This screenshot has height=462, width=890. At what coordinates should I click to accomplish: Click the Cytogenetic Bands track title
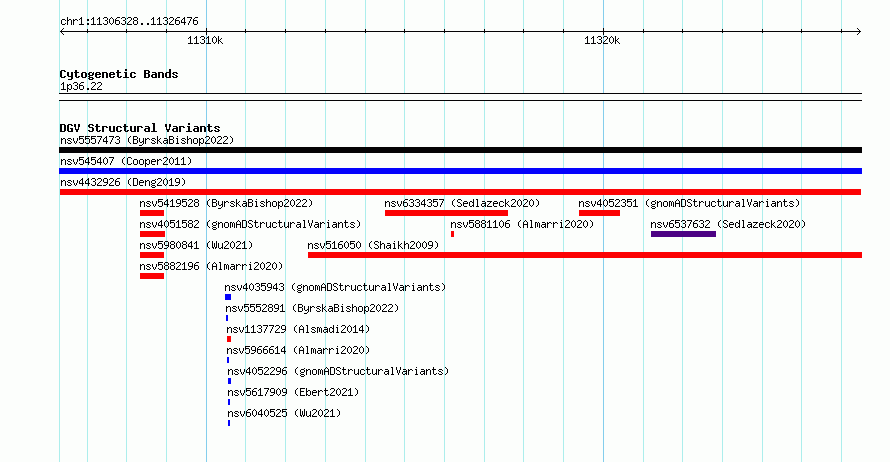point(119,74)
